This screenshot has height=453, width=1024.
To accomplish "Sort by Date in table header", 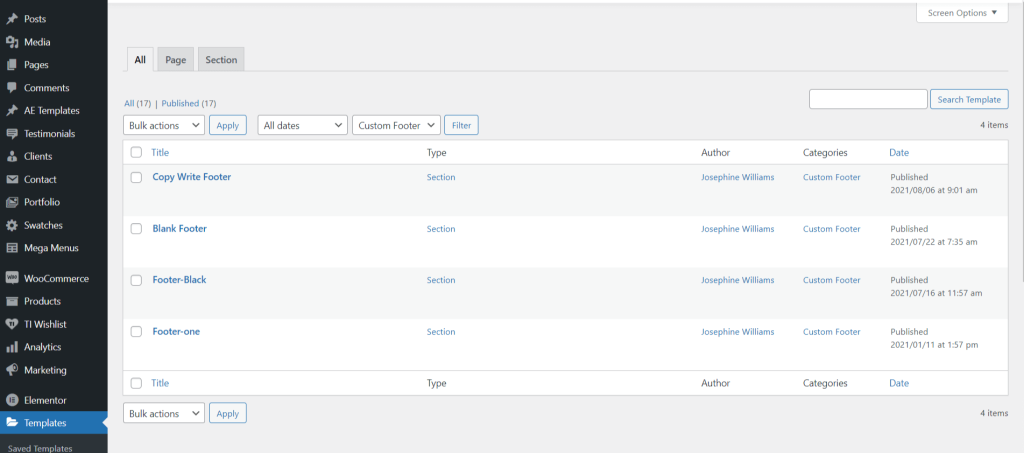I will pyautogui.click(x=899, y=152).
